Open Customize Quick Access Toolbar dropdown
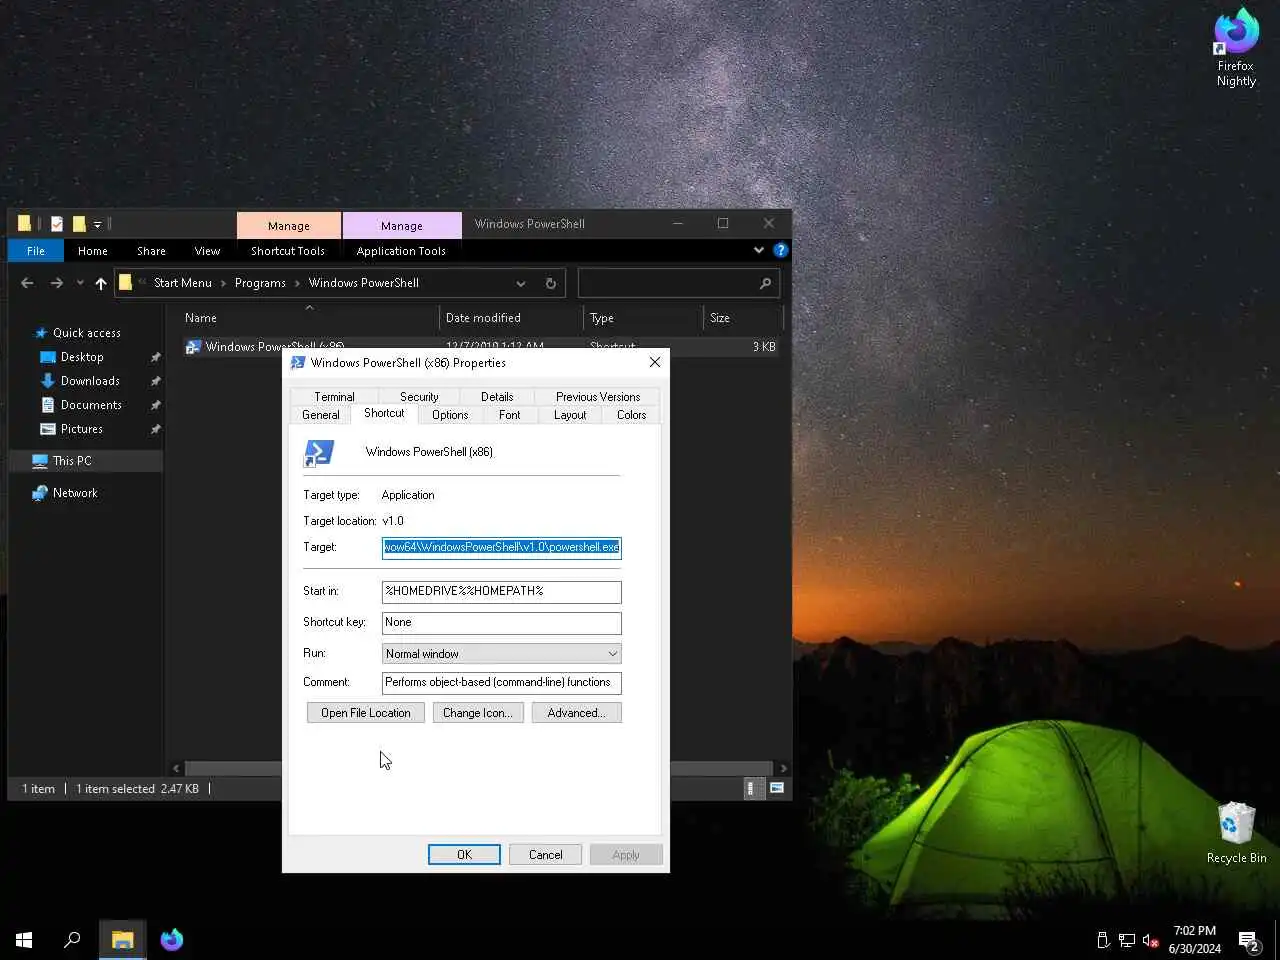The width and height of the screenshot is (1280, 960). tap(98, 224)
